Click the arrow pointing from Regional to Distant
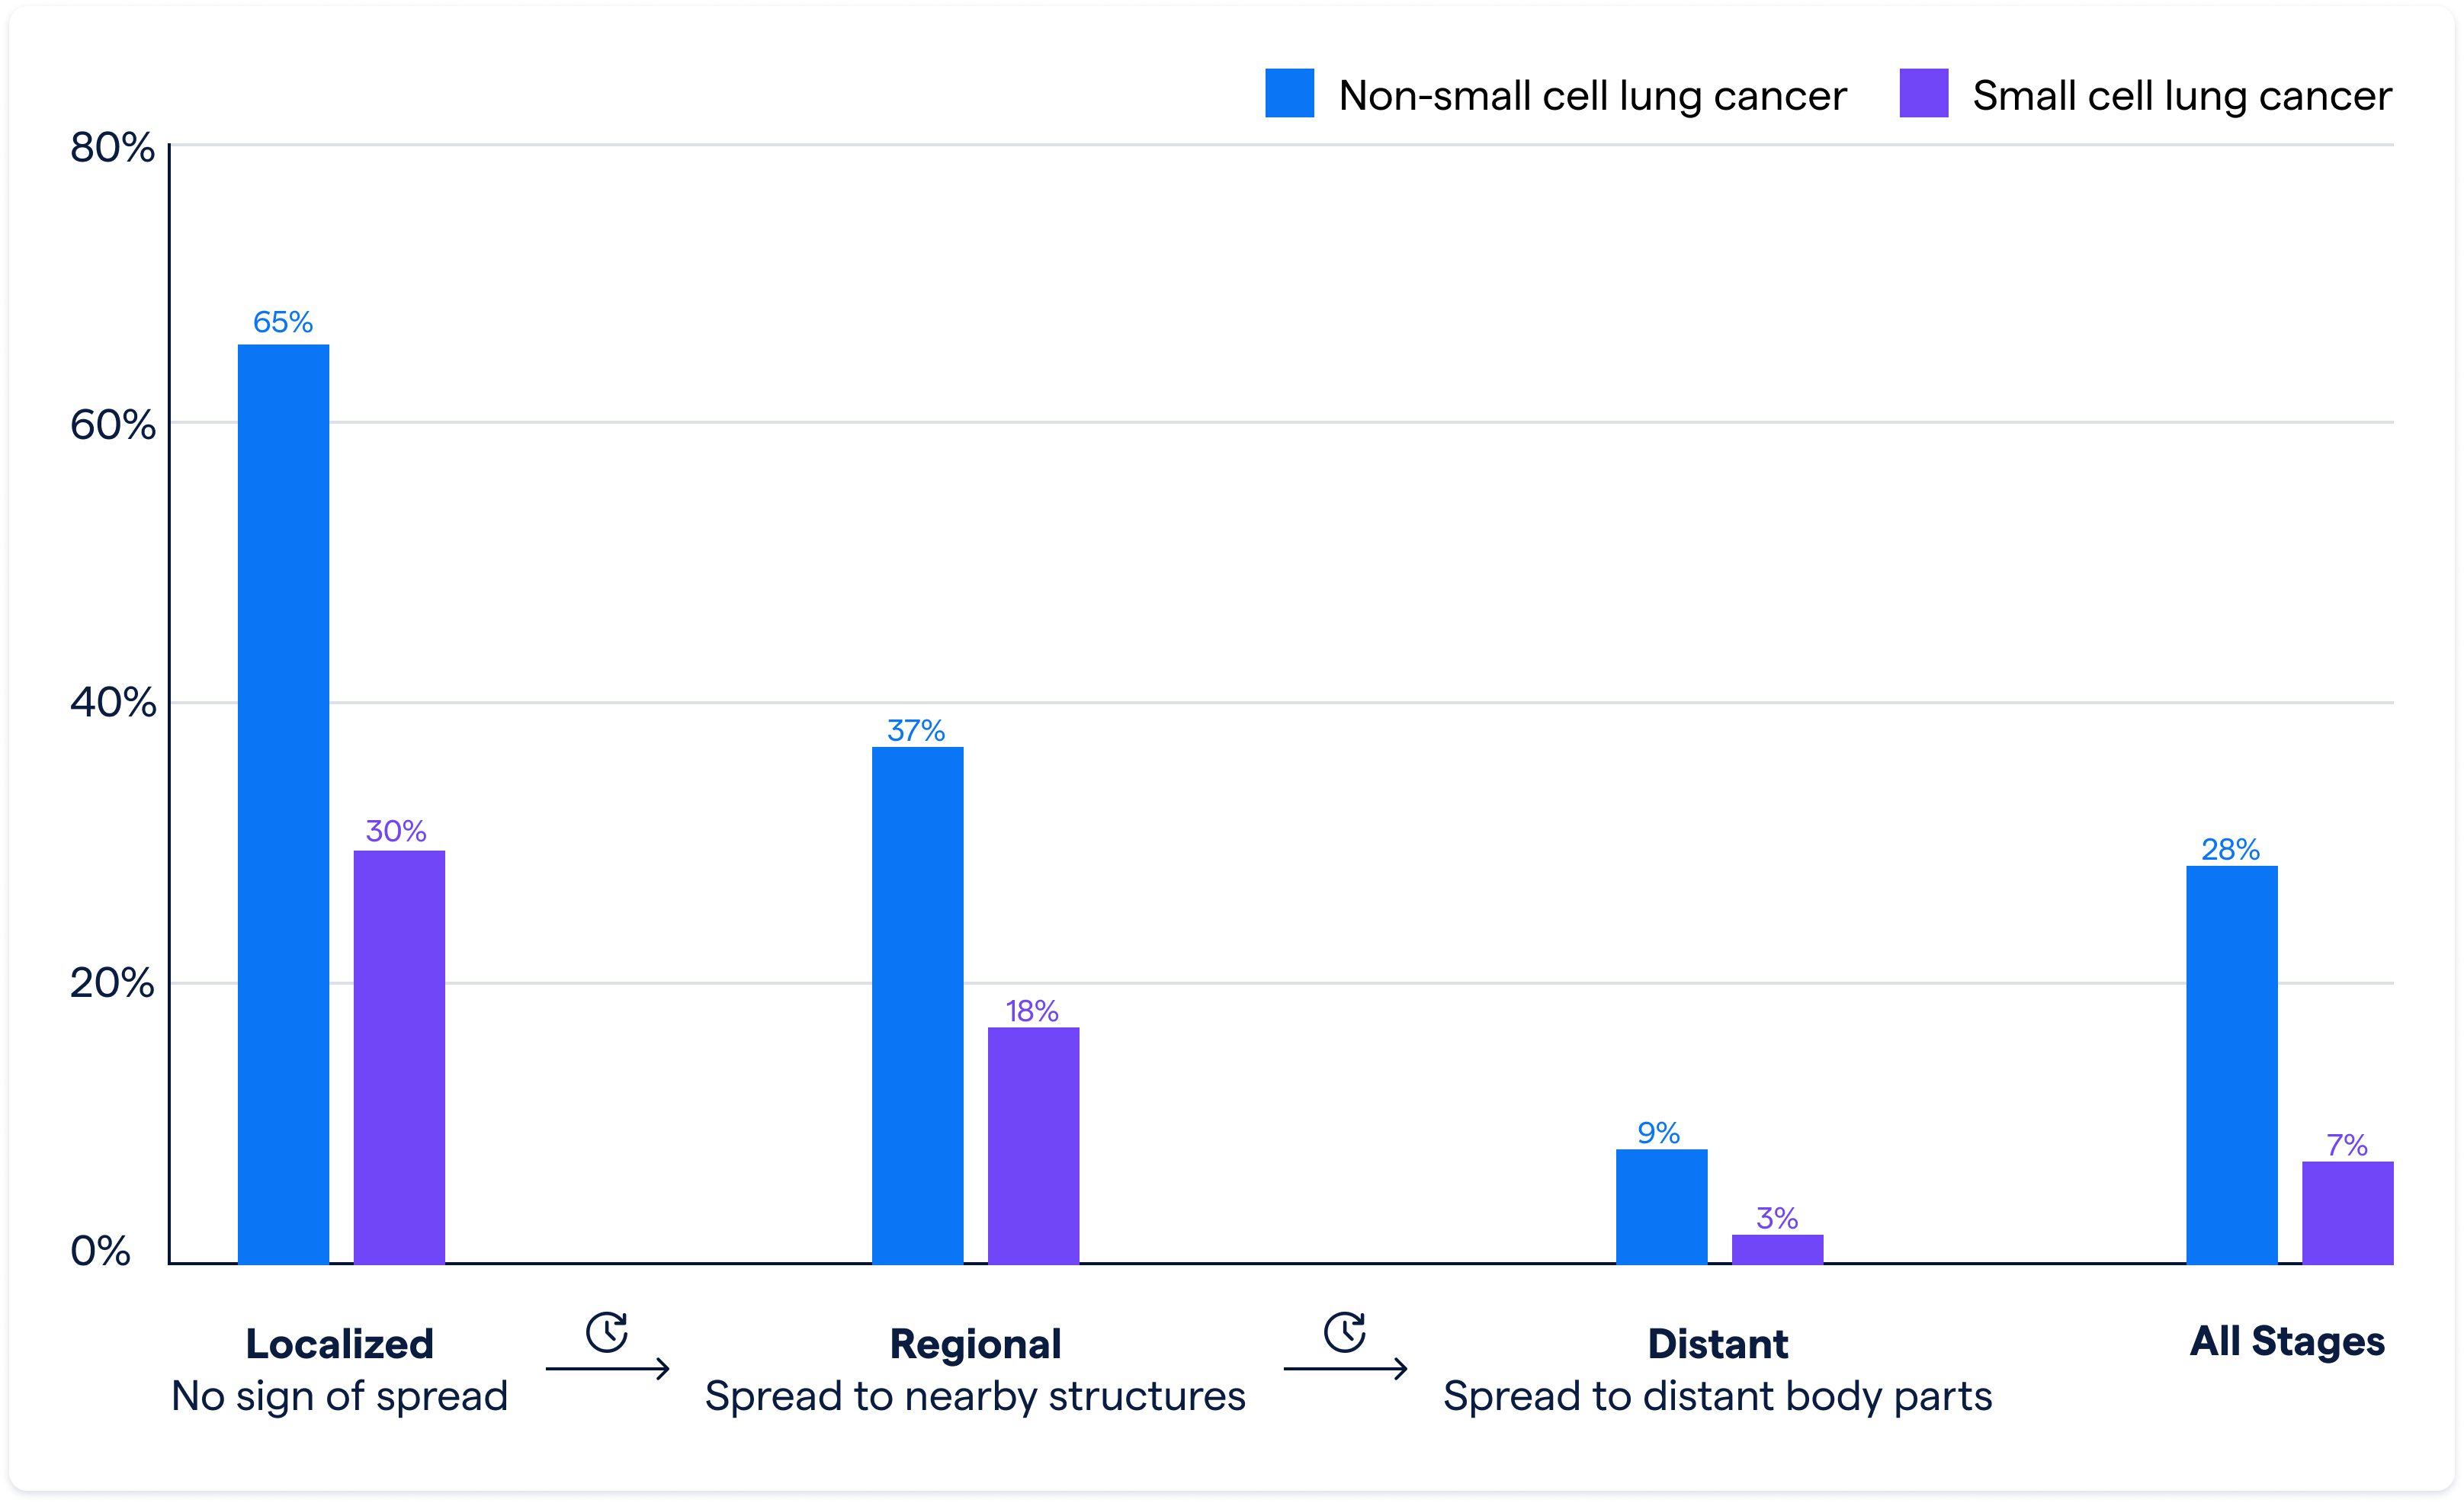This screenshot has height=1503, width=2464. pos(1345,1368)
